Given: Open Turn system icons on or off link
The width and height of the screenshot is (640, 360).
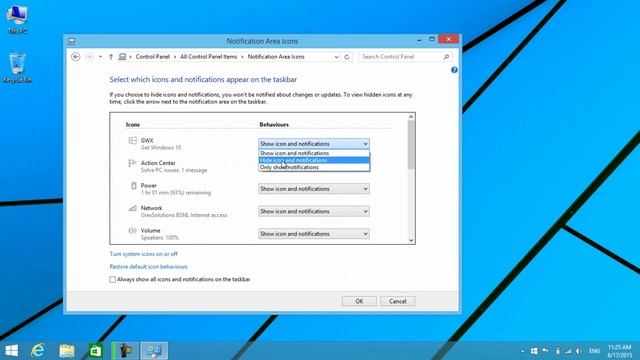Looking at the screenshot, I should [144, 254].
